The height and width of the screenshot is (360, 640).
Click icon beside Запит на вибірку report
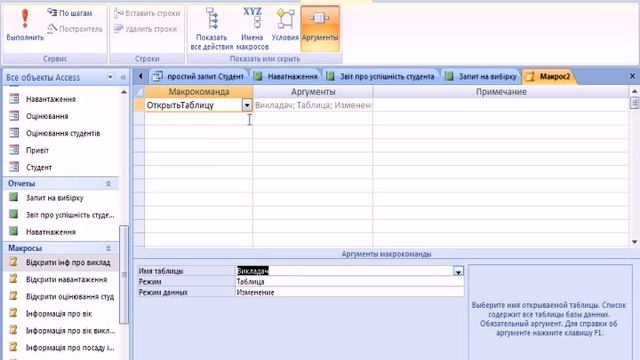coord(14,198)
